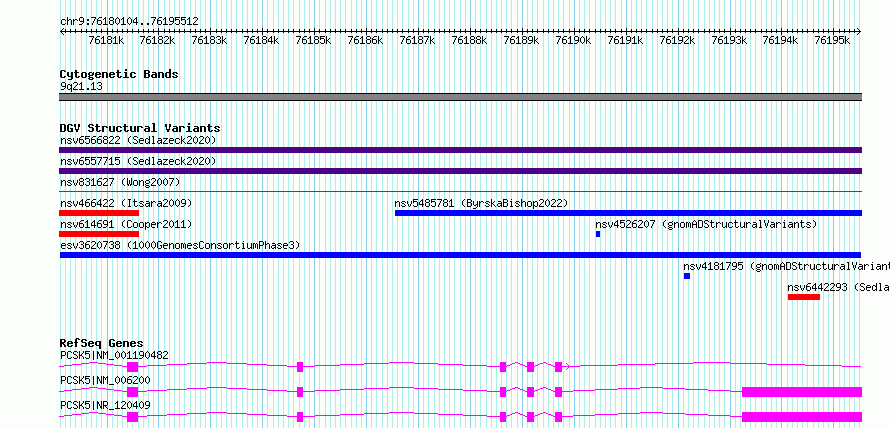Select the gray 9q21.13 cytogenetic band bar
Image resolution: width=890 pixels, height=428 pixels.
click(x=460, y=97)
